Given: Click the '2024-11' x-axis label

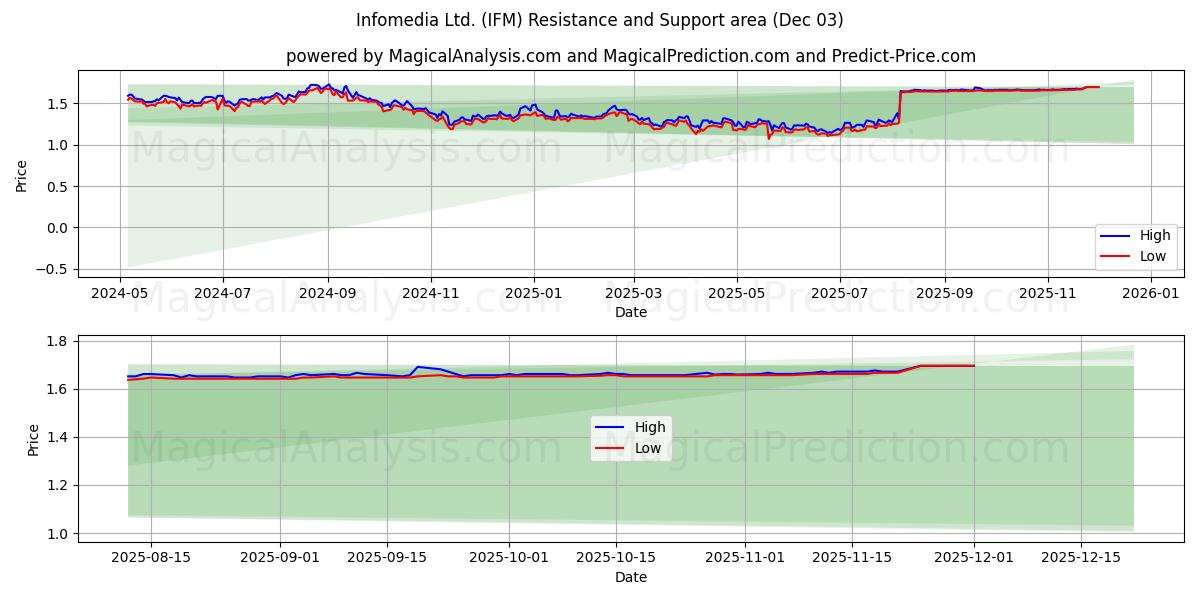Looking at the screenshot, I should pos(431,293).
